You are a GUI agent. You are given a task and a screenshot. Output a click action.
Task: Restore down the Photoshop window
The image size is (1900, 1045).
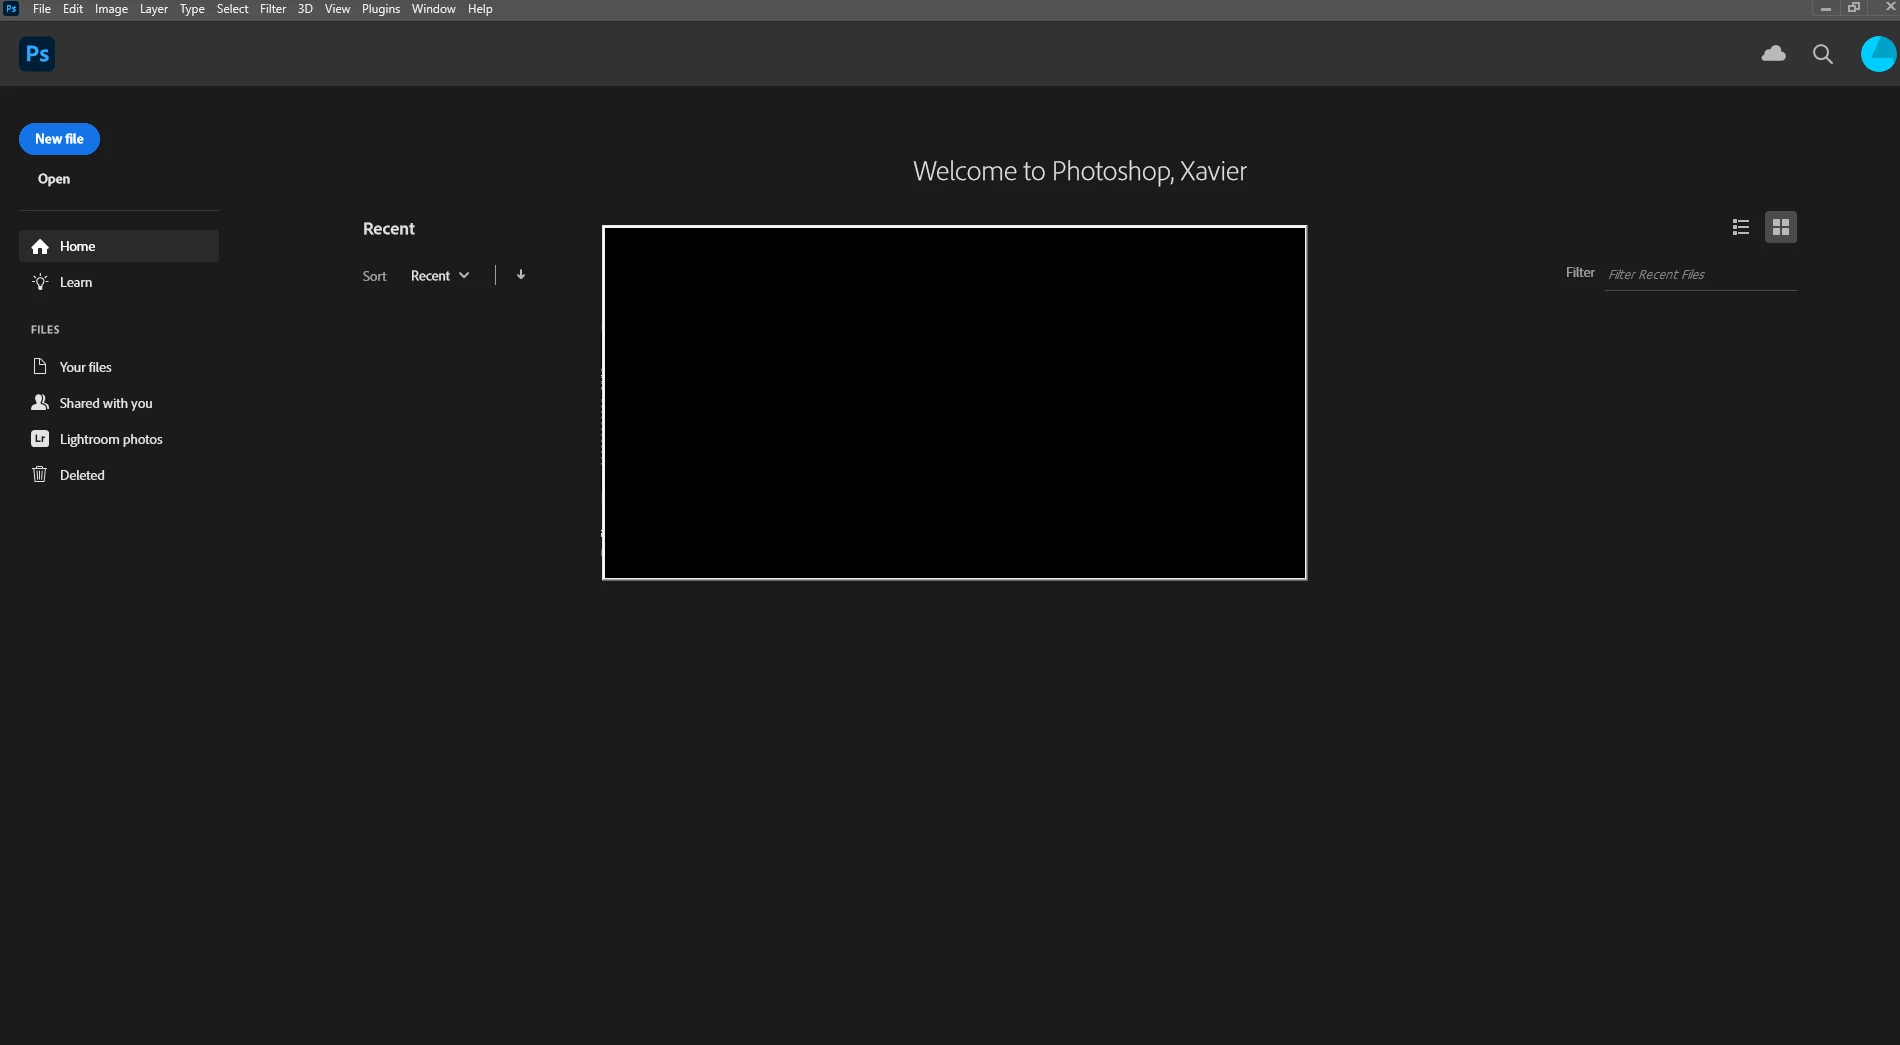1854,8
